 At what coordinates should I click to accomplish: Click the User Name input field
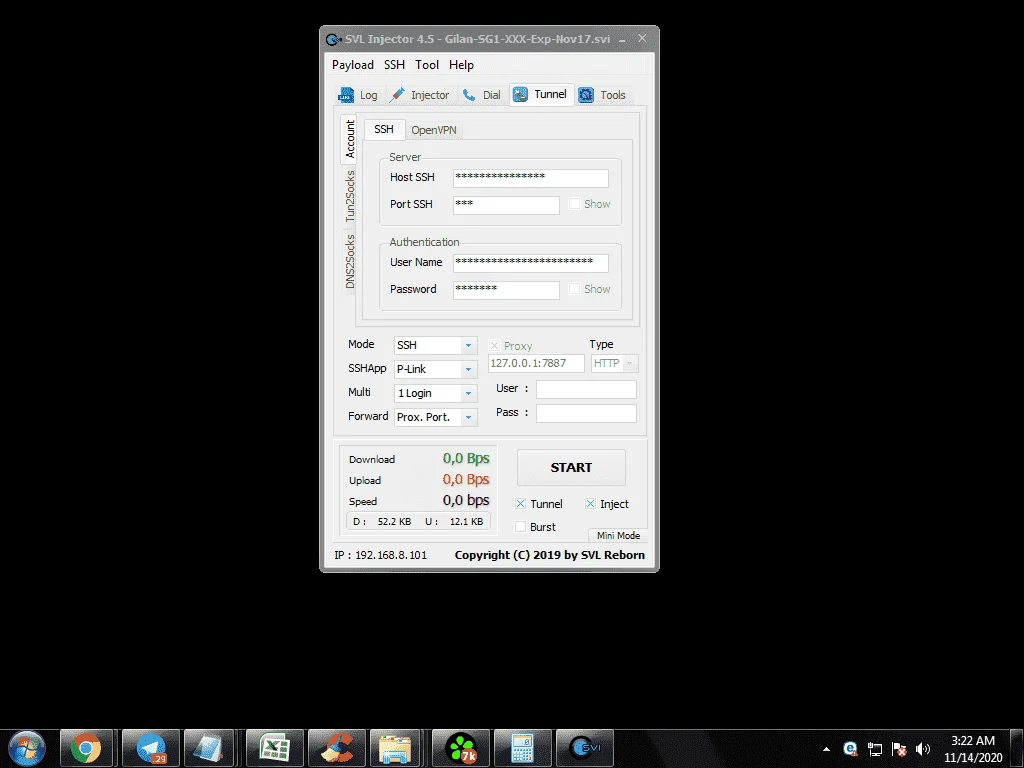(531, 263)
